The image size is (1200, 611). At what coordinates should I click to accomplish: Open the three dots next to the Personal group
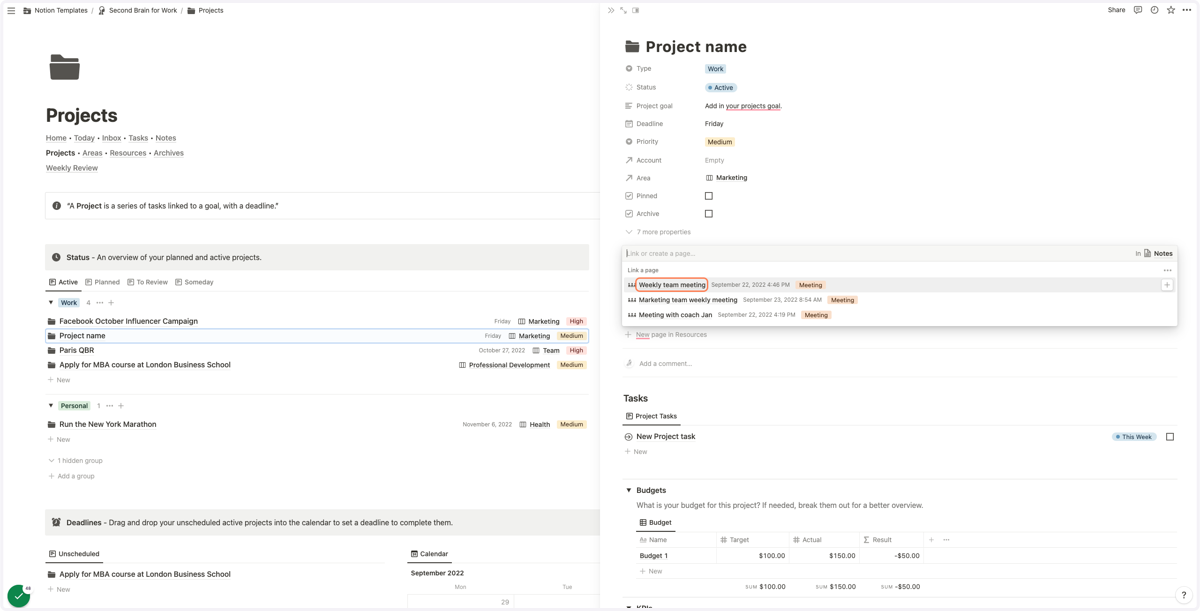tap(110, 406)
